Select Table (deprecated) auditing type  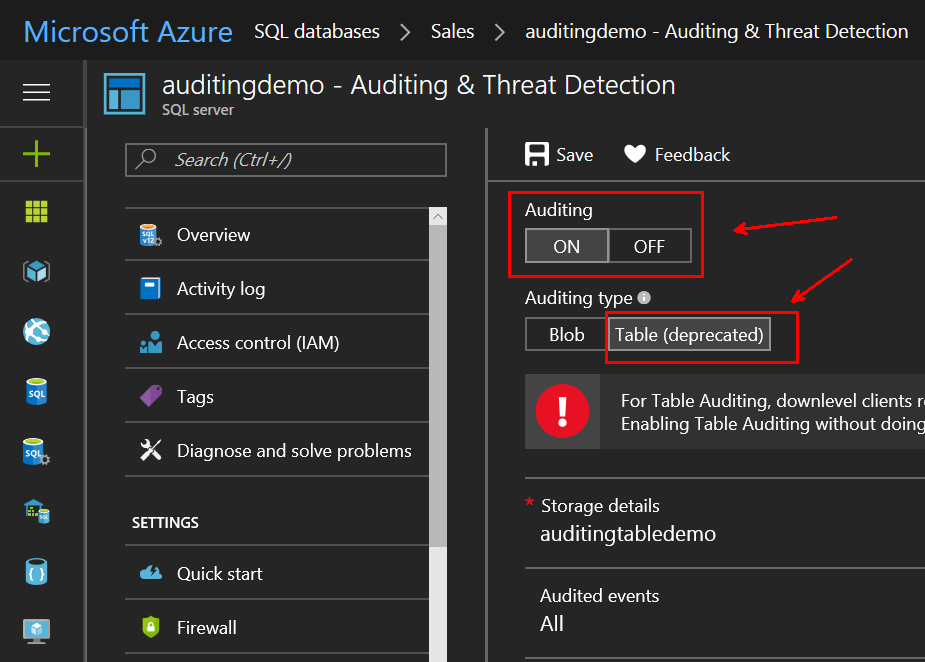(x=689, y=335)
